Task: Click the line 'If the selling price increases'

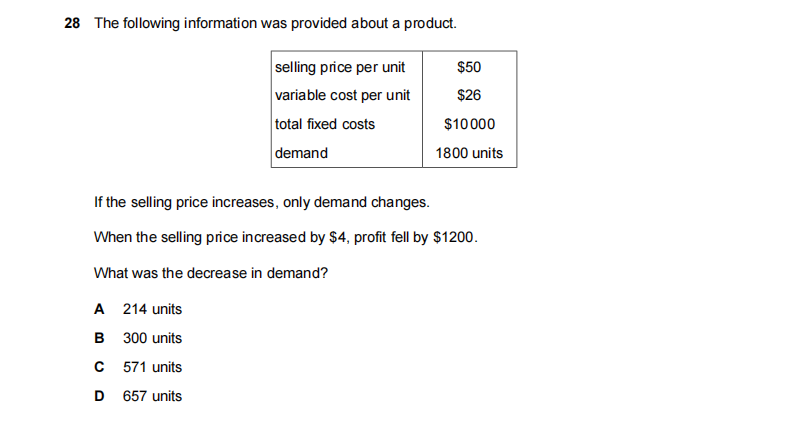Action: tap(261, 202)
